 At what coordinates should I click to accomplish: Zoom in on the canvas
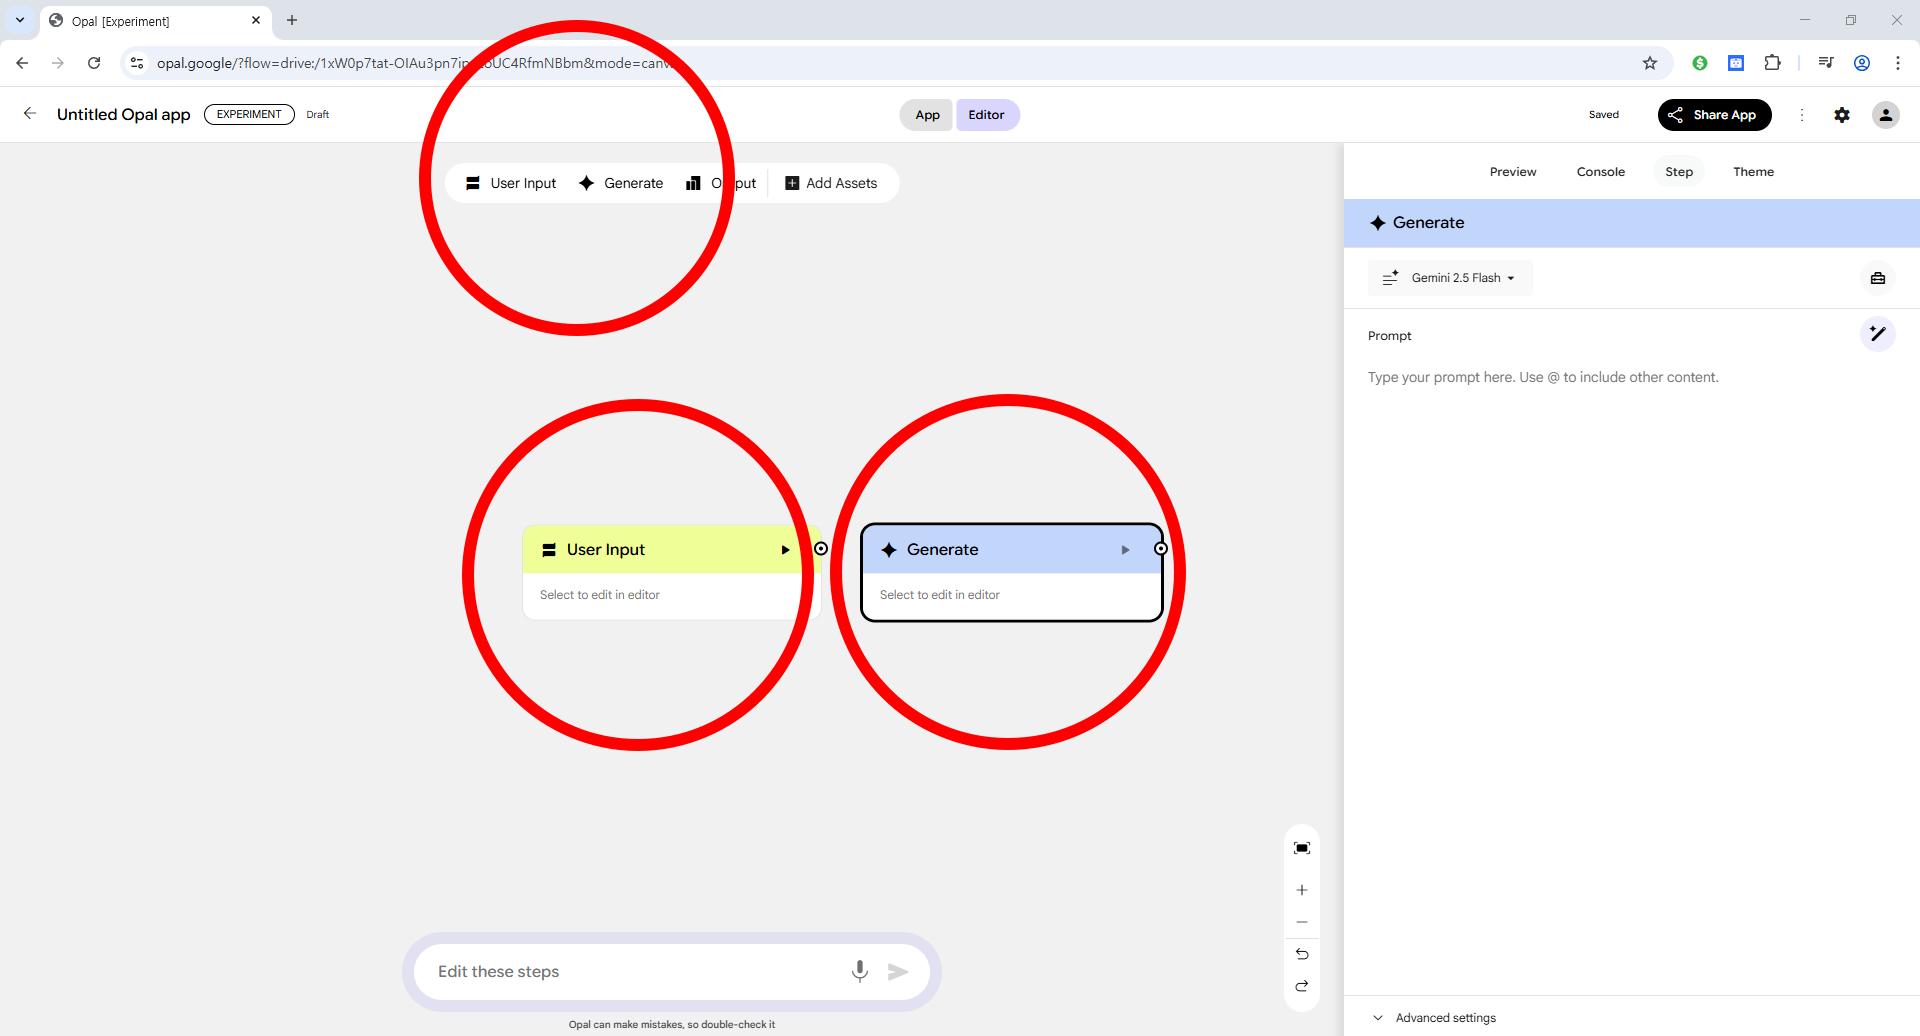1302,890
